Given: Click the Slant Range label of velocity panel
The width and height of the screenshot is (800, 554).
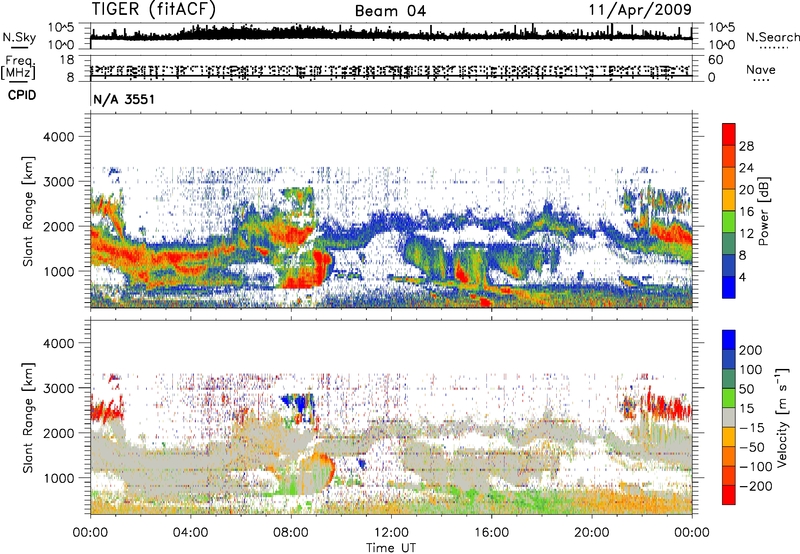Looking at the screenshot, I should click(x=28, y=417).
